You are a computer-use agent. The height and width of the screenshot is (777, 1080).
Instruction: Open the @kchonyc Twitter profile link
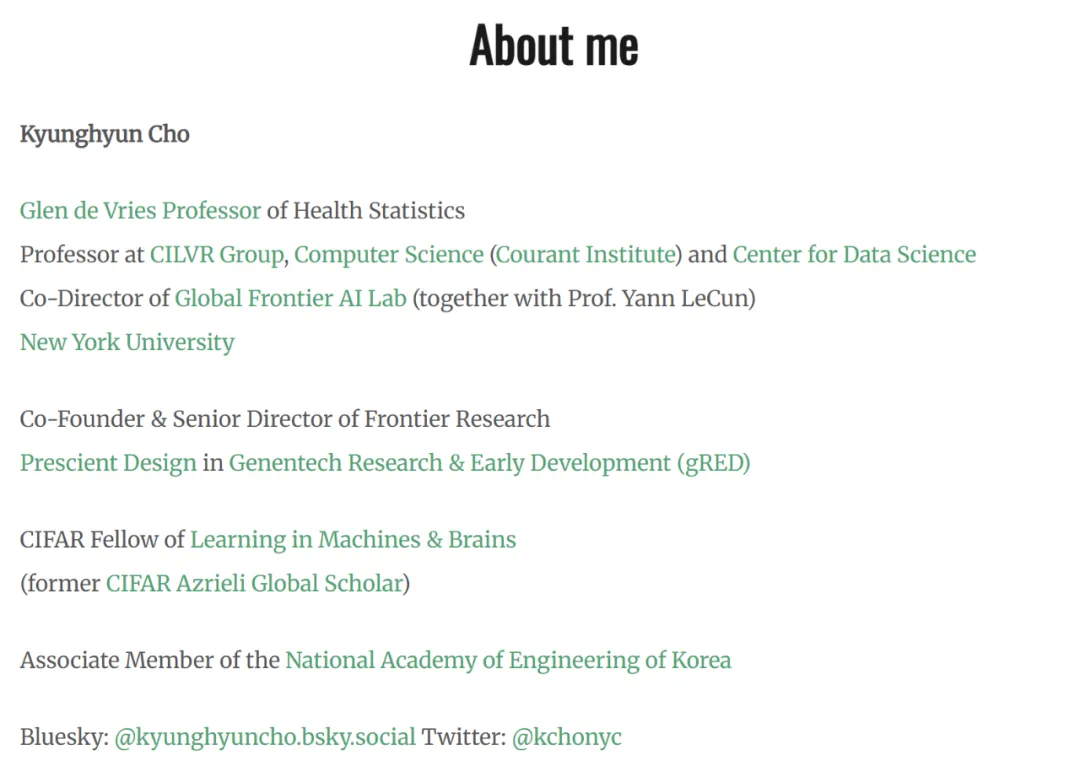(x=566, y=738)
